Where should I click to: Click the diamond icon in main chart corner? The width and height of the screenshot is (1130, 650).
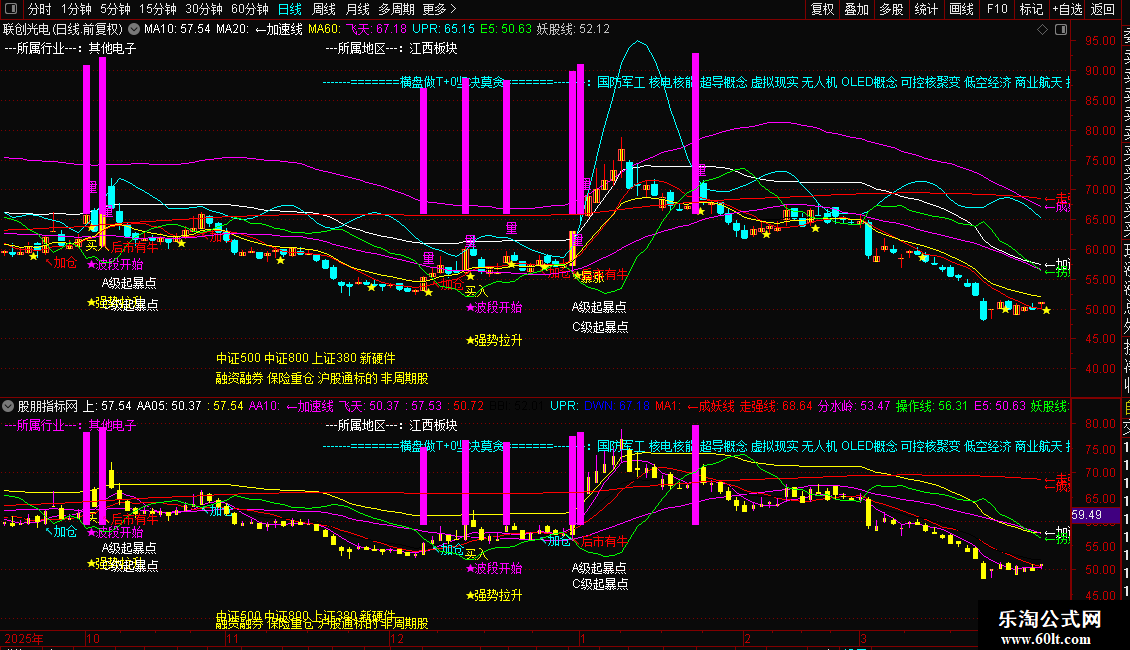click(x=1042, y=30)
